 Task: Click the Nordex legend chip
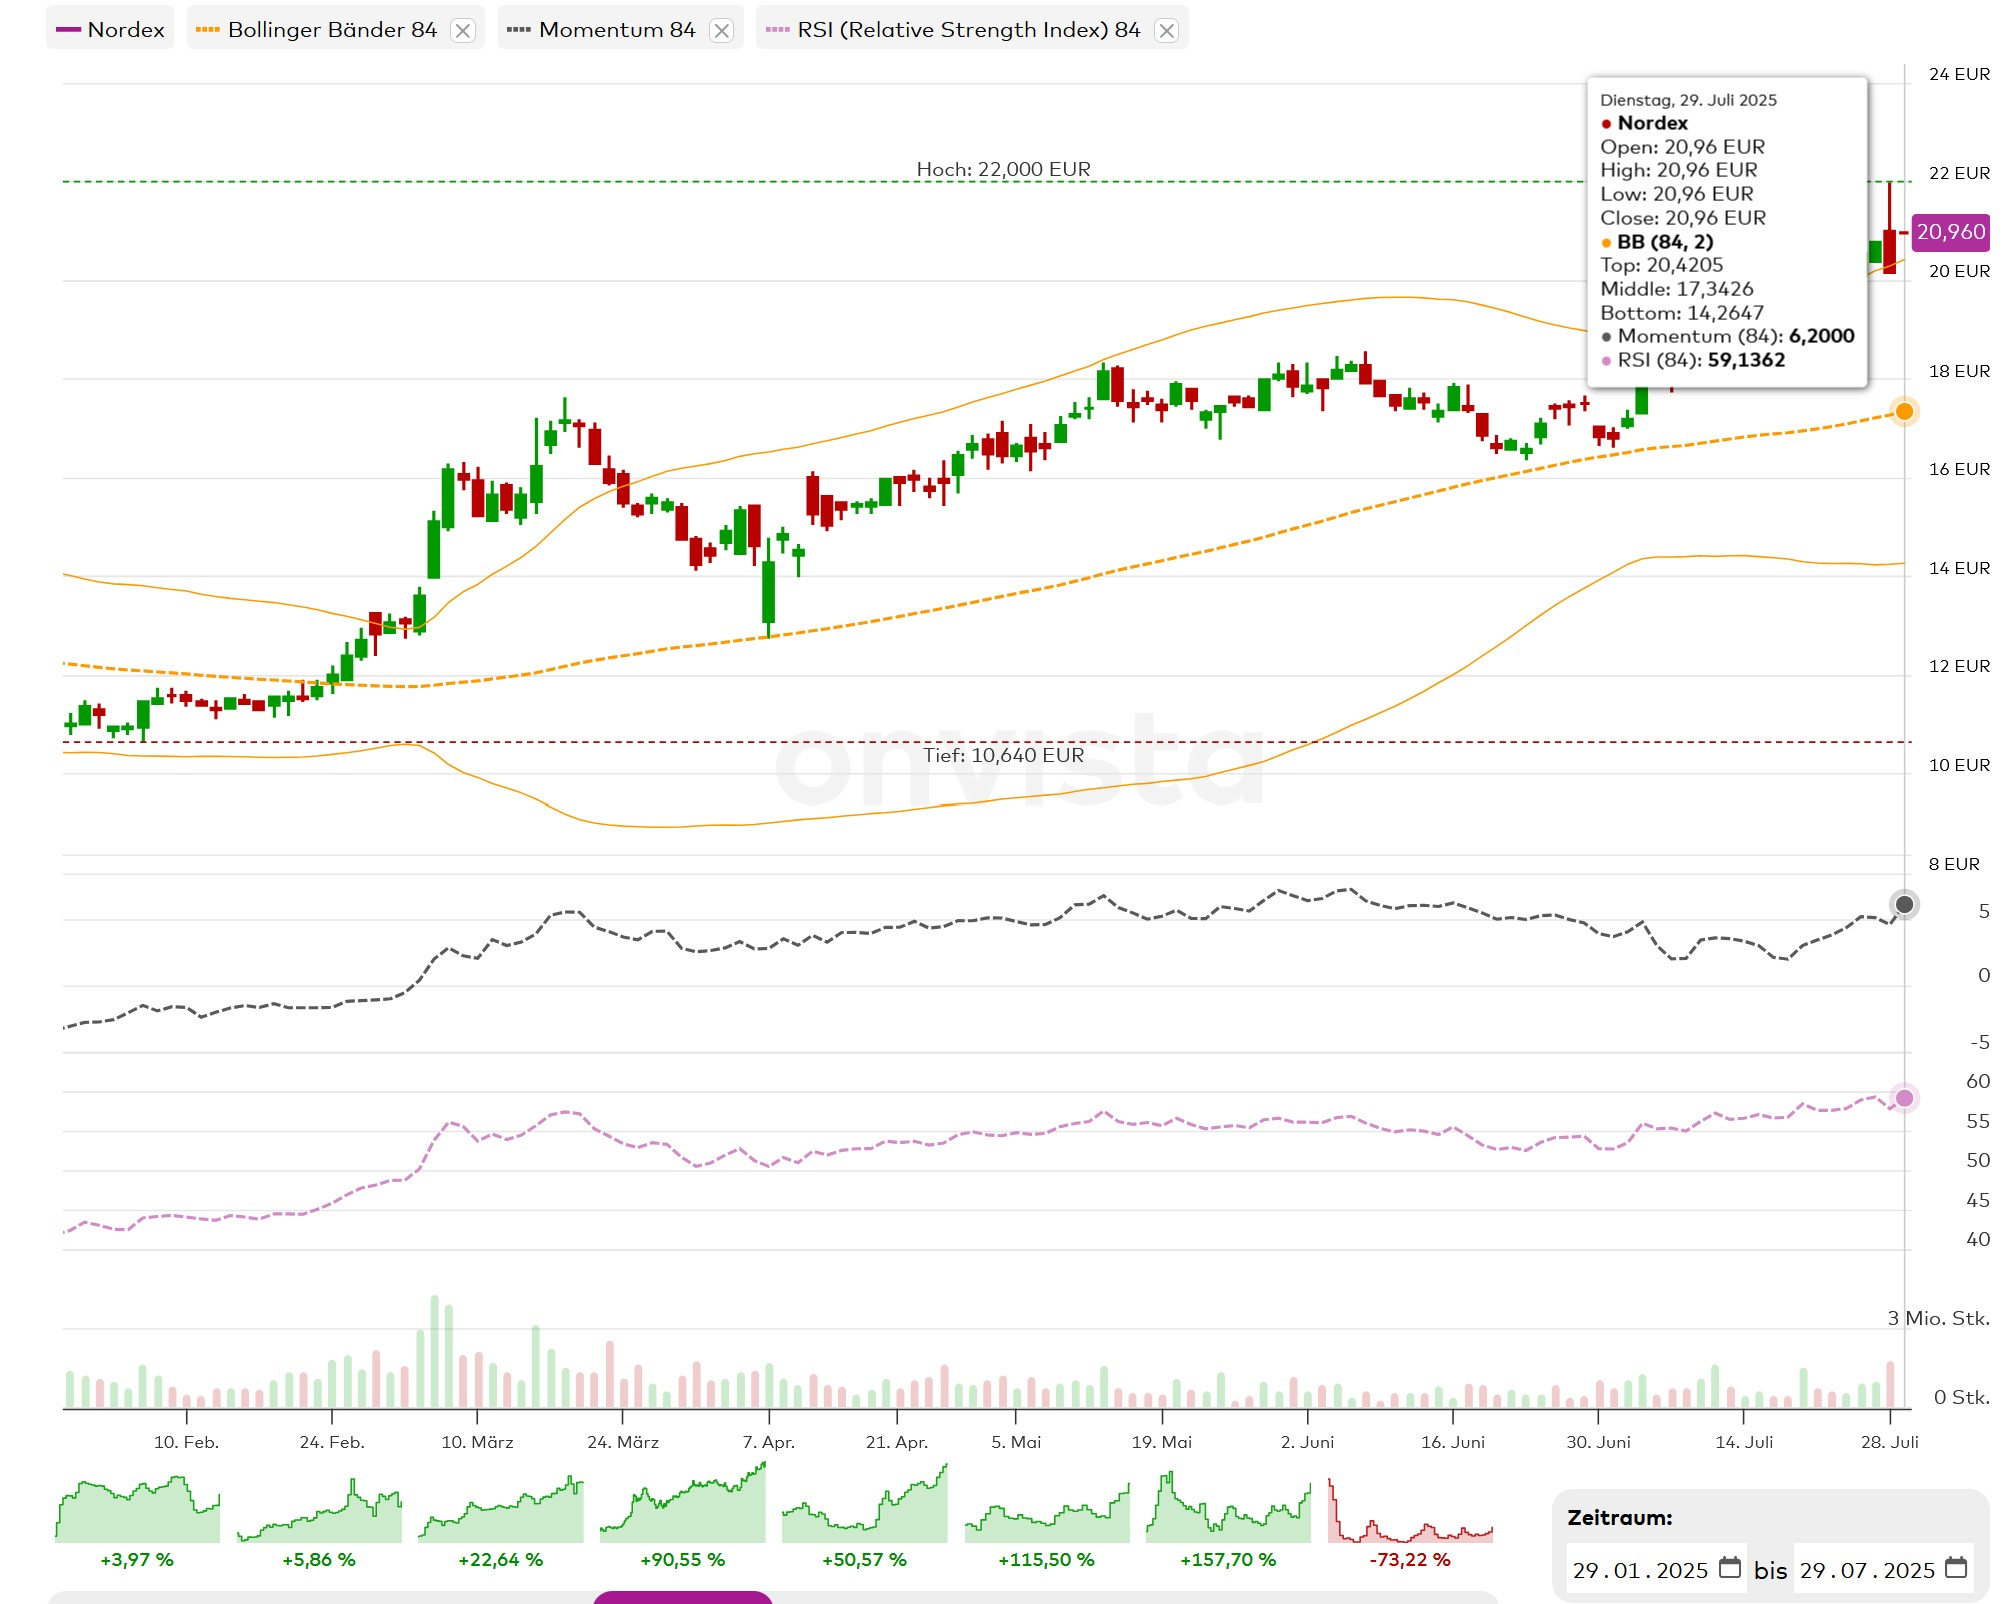(111, 29)
